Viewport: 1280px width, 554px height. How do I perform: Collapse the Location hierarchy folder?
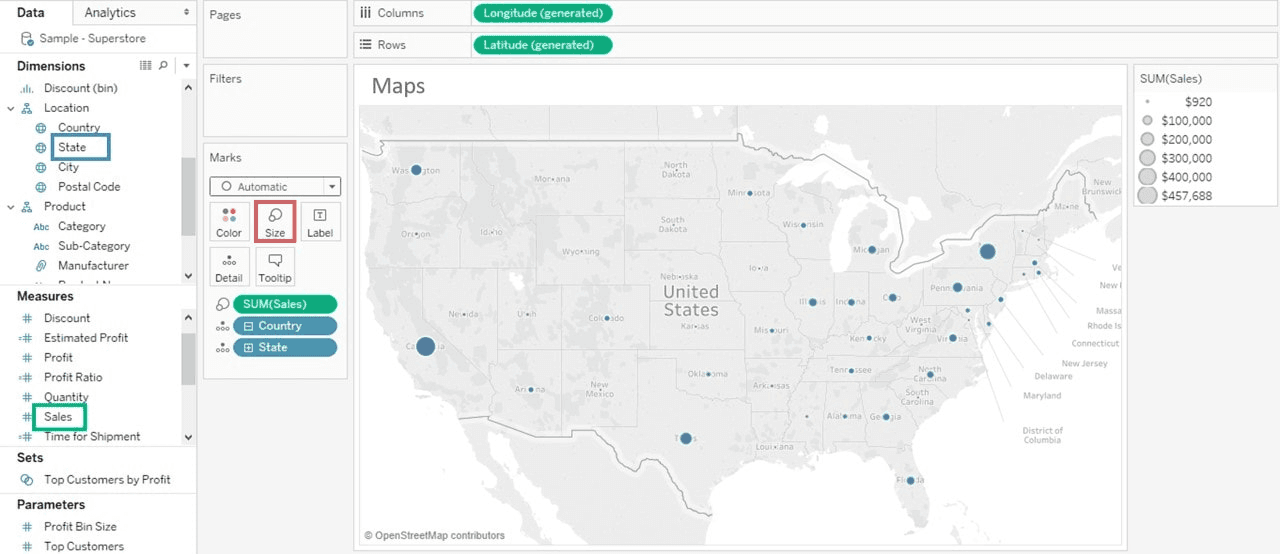tap(11, 108)
